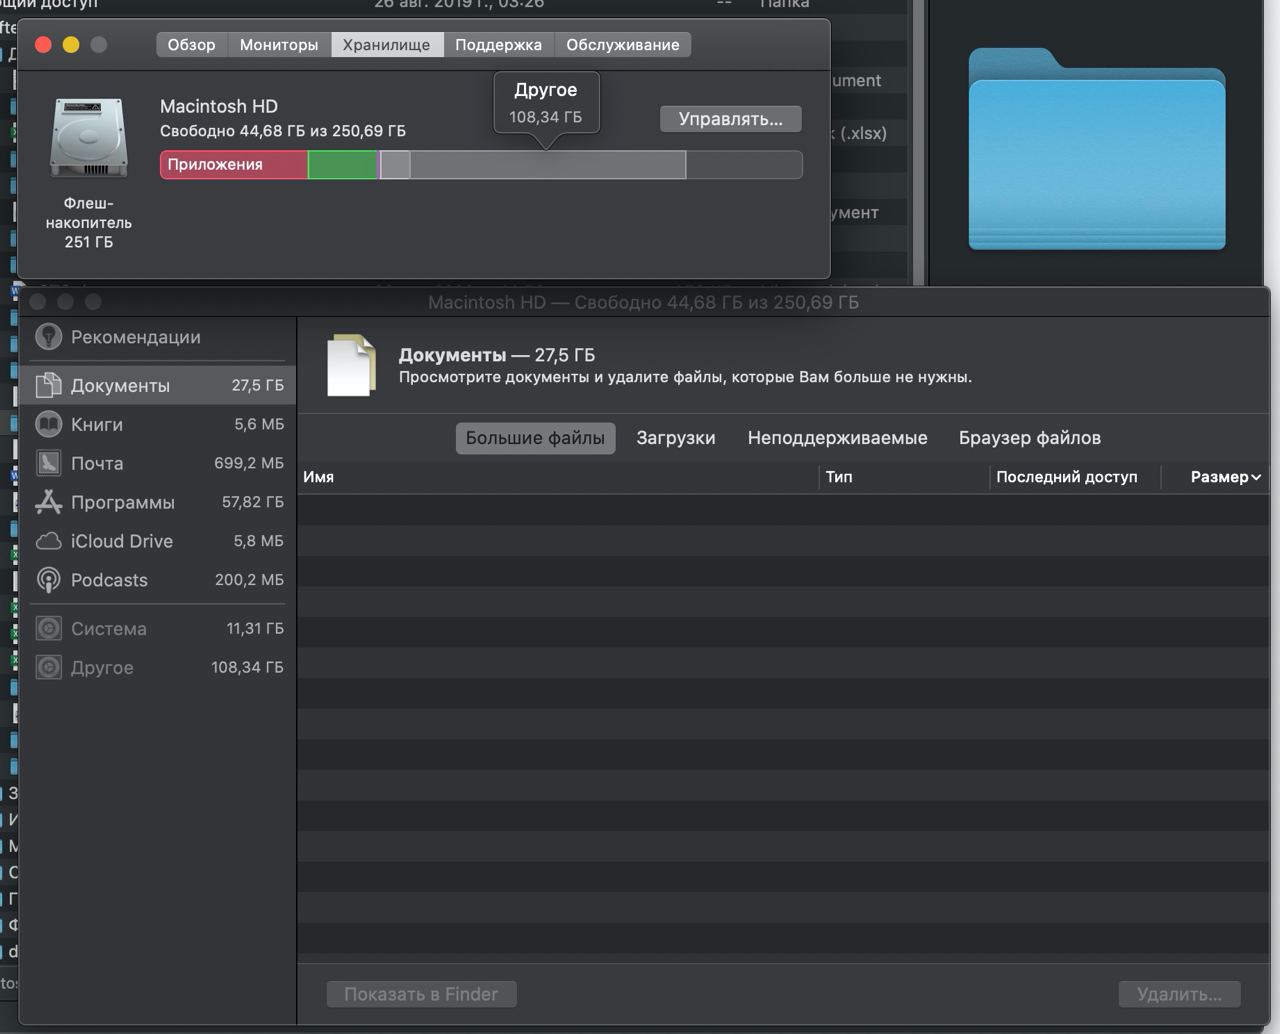The image size is (1280, 1034).
Task: Select iCloud Drive 5,8 МБ row
Action: click(x=157, y=541)
